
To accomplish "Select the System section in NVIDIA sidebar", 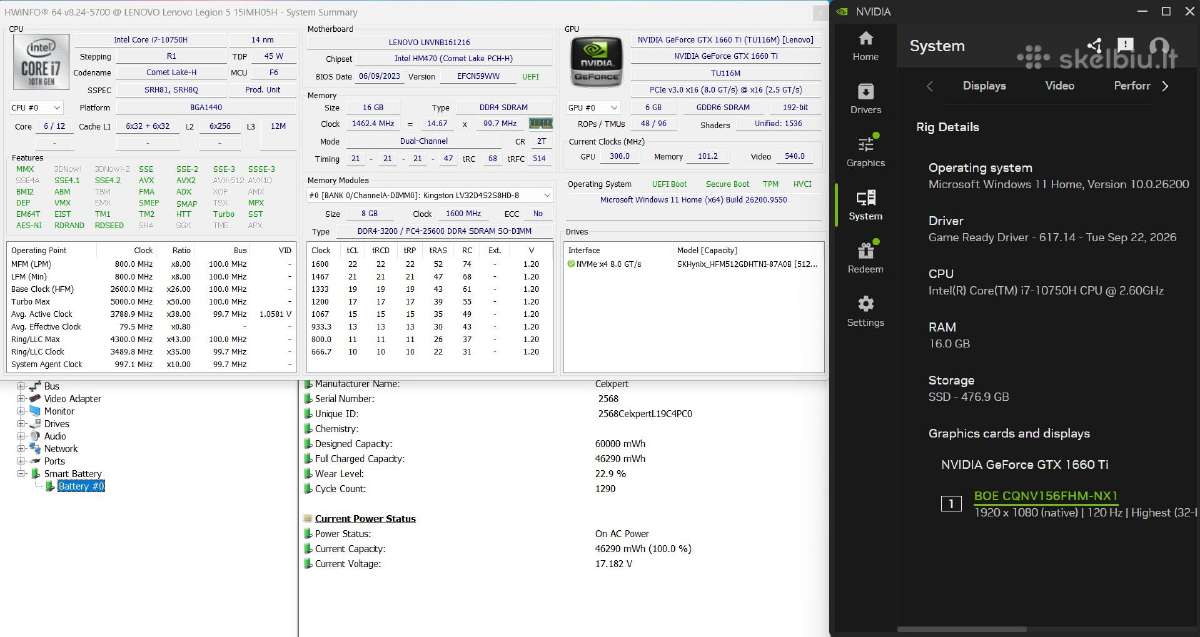I will click(x=865, y=205).
